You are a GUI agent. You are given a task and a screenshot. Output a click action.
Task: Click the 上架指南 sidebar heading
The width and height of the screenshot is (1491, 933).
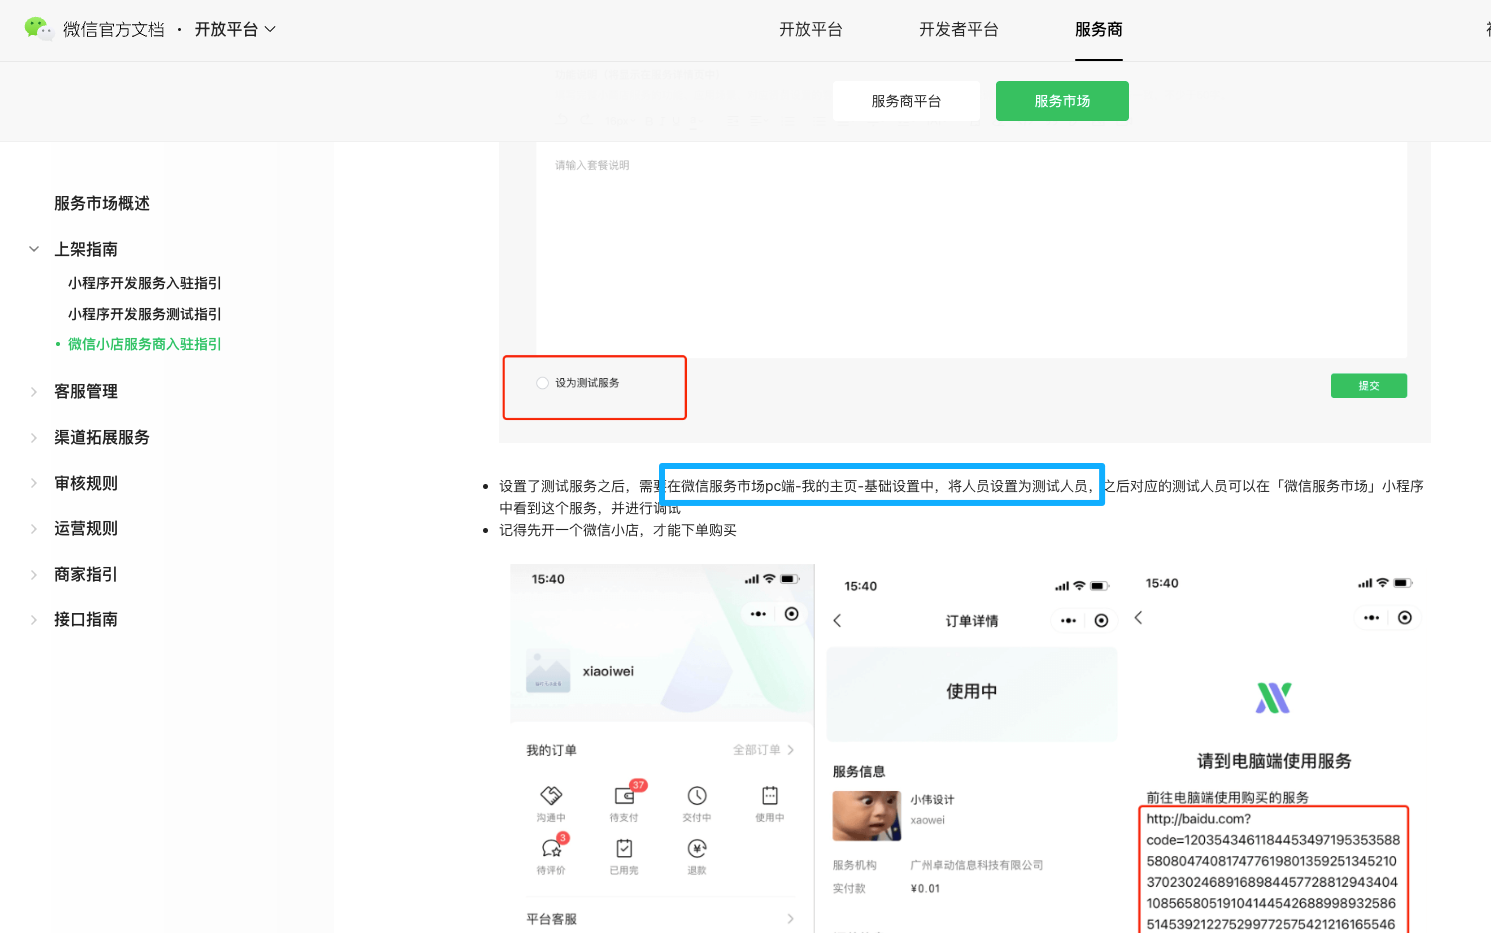click(86, 249)
